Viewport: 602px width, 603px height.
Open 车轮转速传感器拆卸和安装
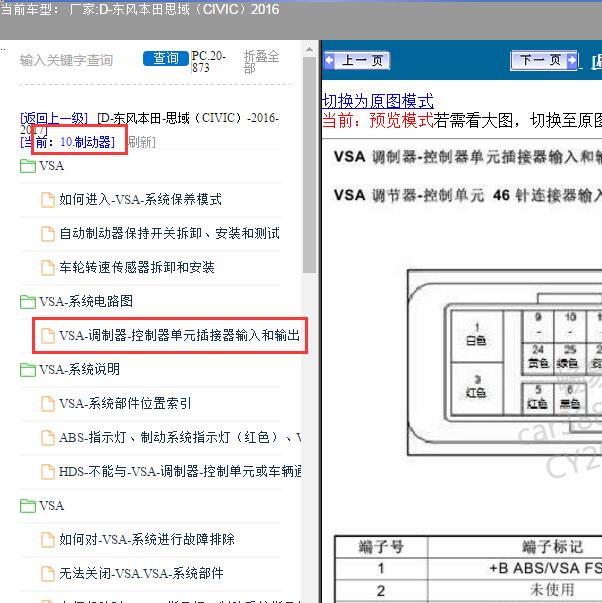click(137, 267)
